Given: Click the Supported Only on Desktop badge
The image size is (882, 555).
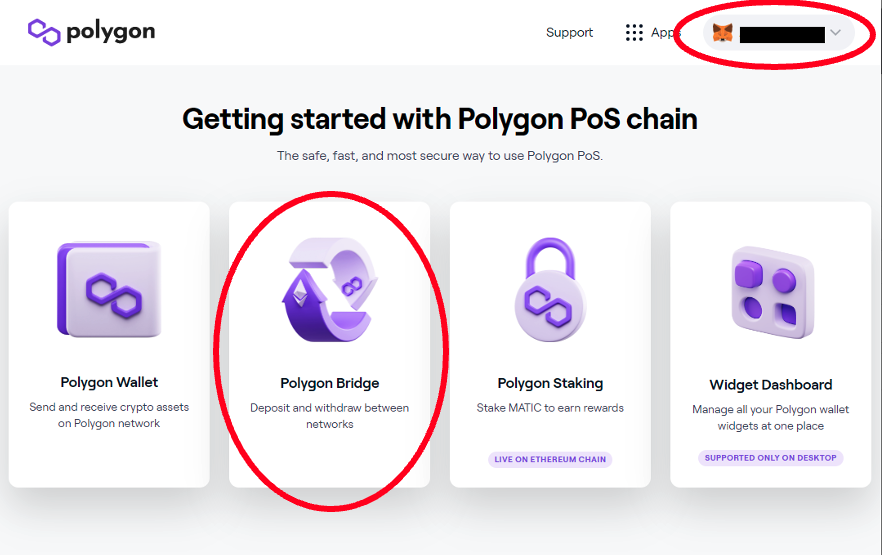Looking at the screenshot, I should pos(770,458).
